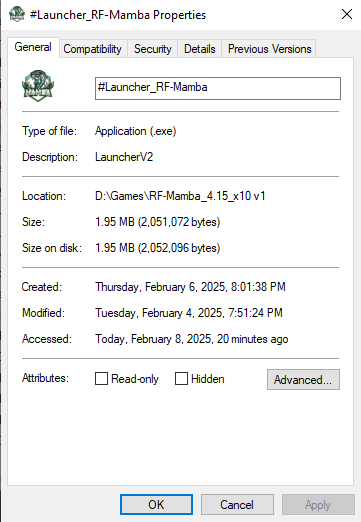The width and height of the screenshot is (361, 522).
Task: Click the Created label
Action: pyautogui.click(x=42, y=287)
